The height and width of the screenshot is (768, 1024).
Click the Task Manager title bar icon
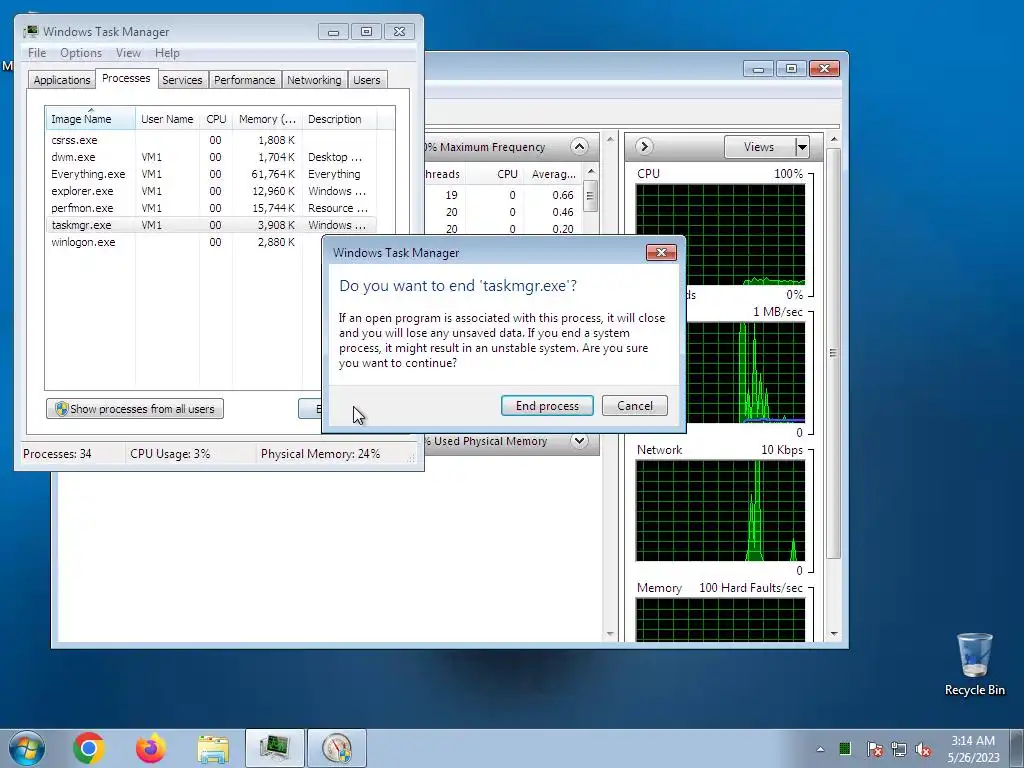click(x=31, y=31)
